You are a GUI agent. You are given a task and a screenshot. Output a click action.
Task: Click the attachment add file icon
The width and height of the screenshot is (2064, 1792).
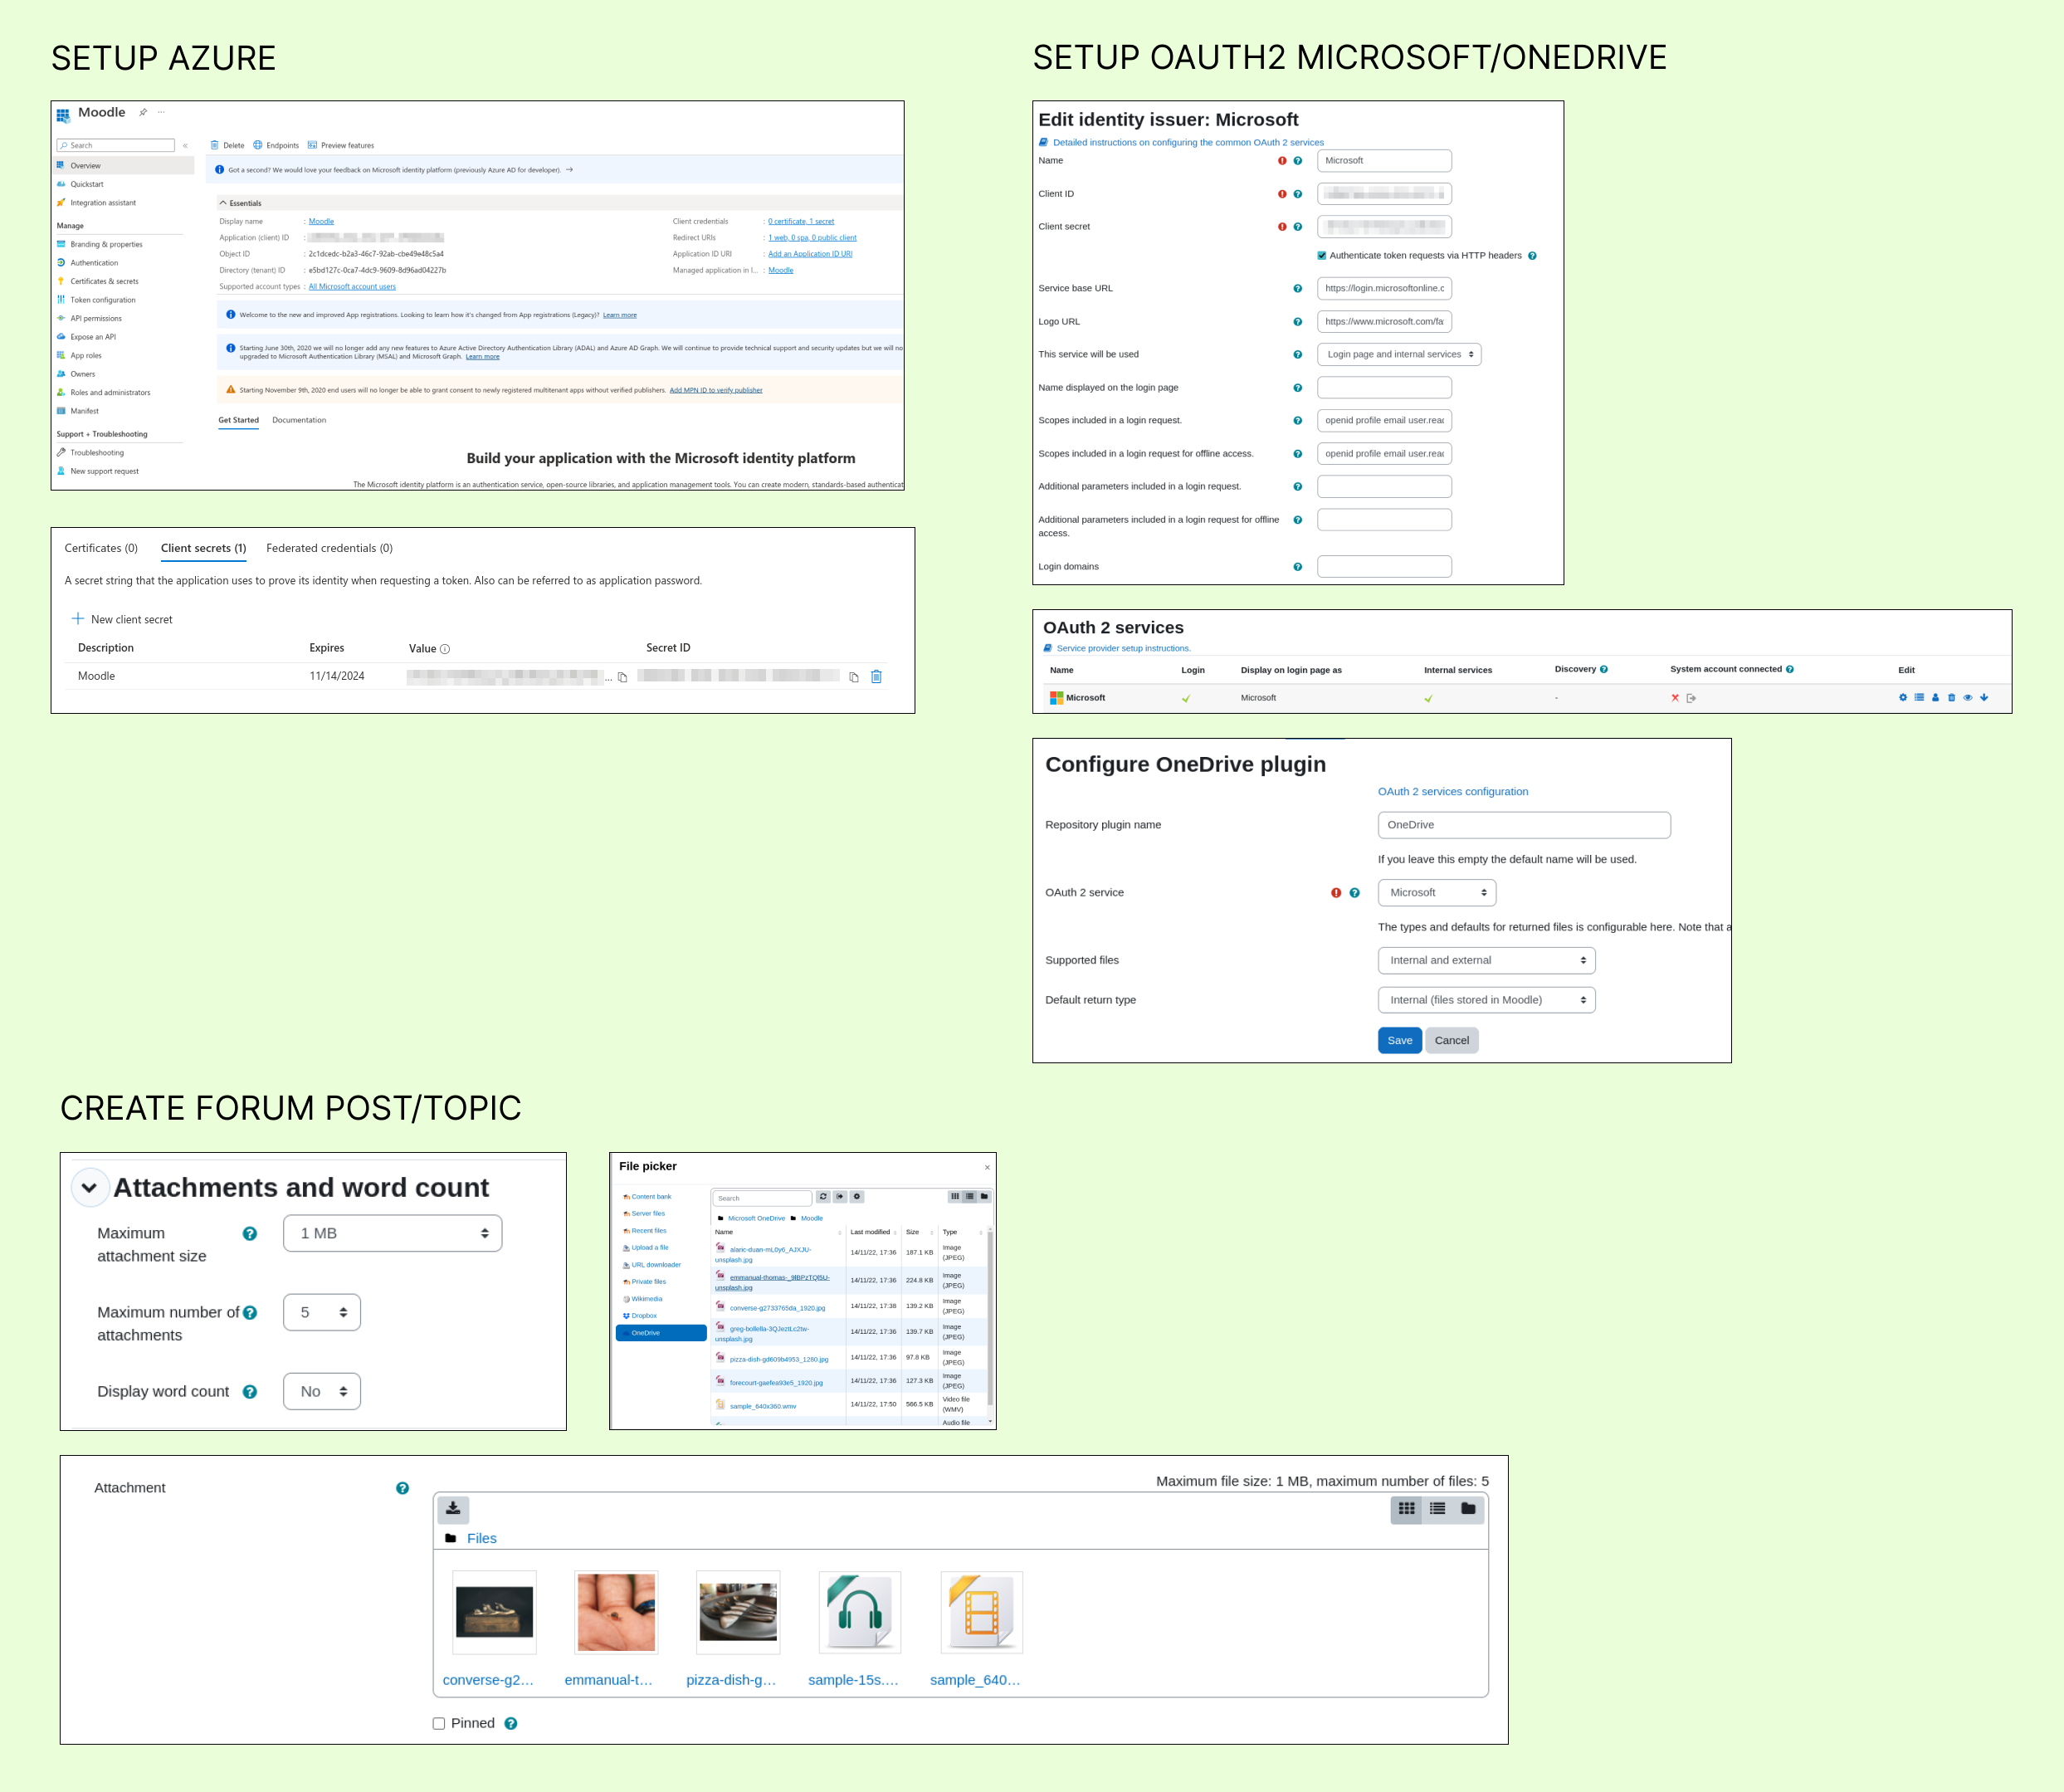click(453, 1508)
